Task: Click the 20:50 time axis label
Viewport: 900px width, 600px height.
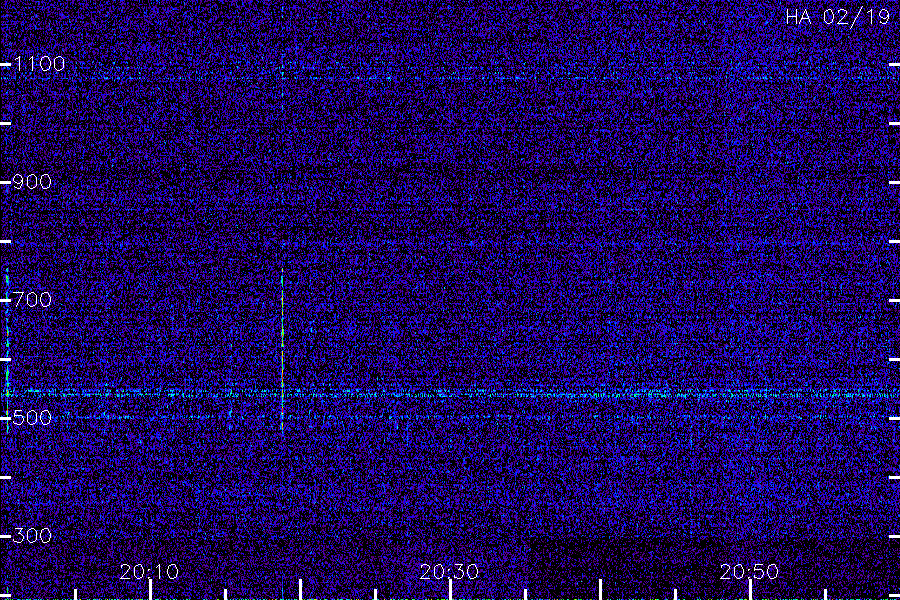Action: tap(749, 572)
